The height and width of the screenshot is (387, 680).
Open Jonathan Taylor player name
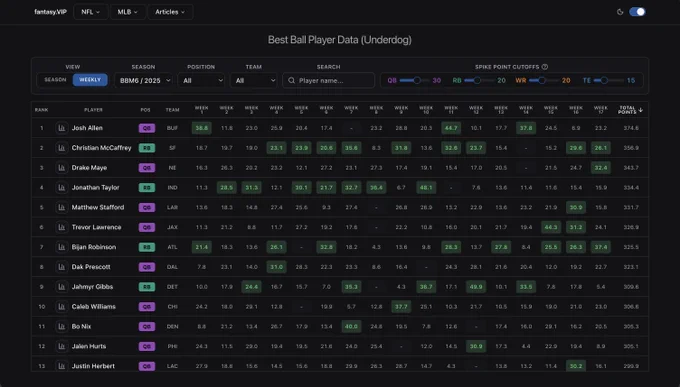[x=95, y=187]
